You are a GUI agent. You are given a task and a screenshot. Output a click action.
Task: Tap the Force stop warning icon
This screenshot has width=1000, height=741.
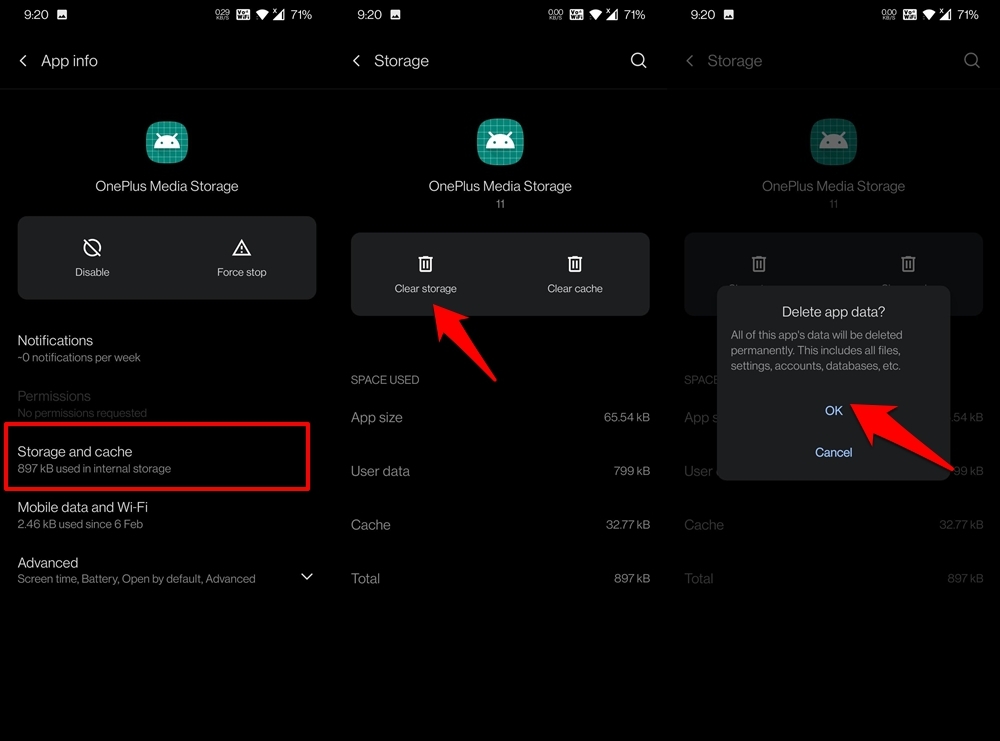(241, 247)
